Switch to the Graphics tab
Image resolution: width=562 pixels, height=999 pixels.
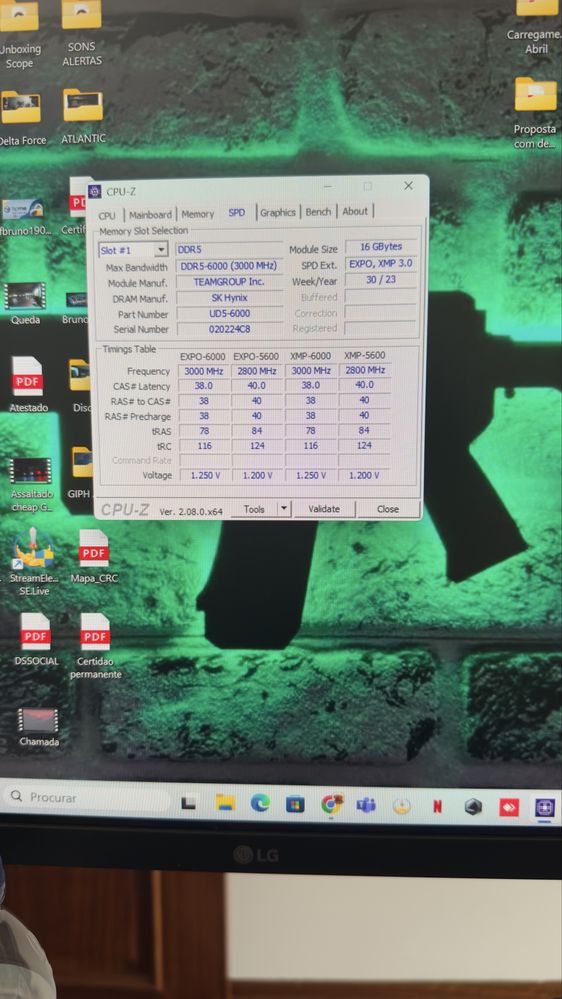278,212
